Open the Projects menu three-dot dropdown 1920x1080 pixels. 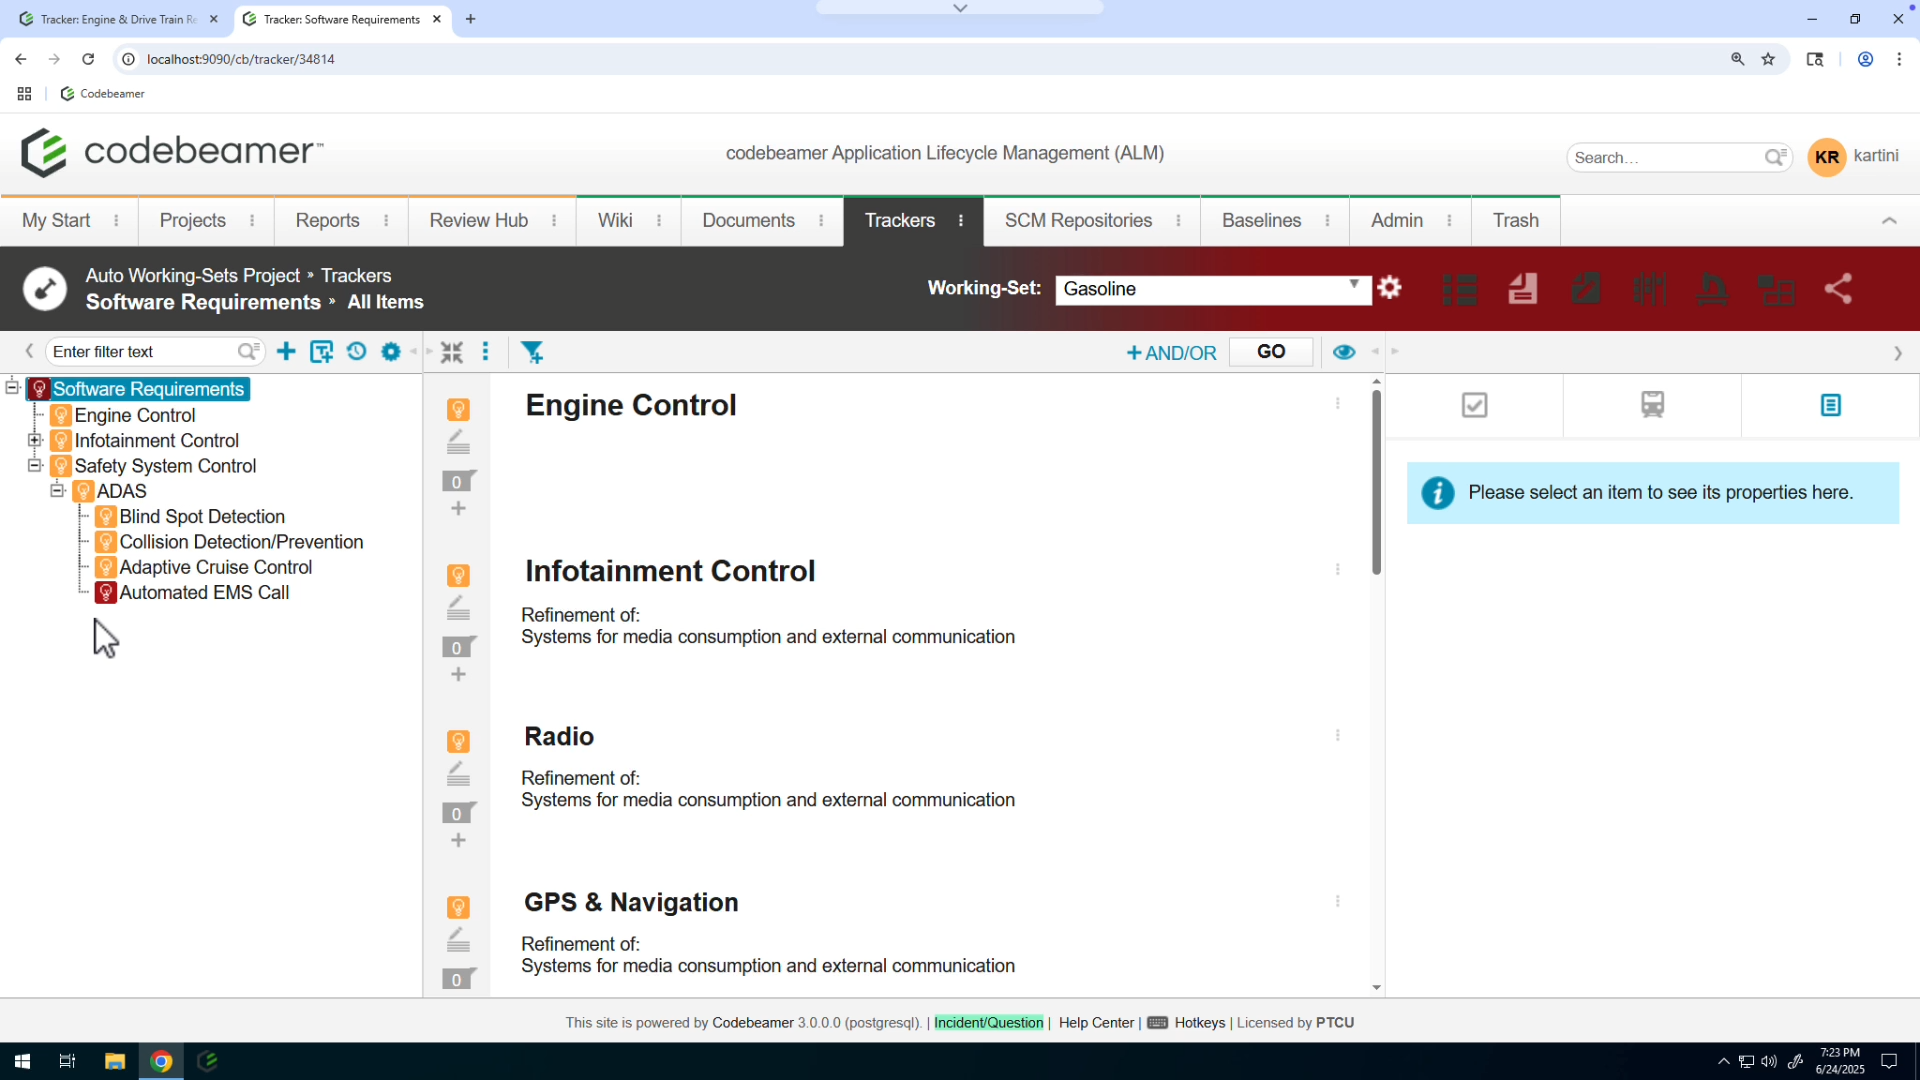tap(252, 221)
